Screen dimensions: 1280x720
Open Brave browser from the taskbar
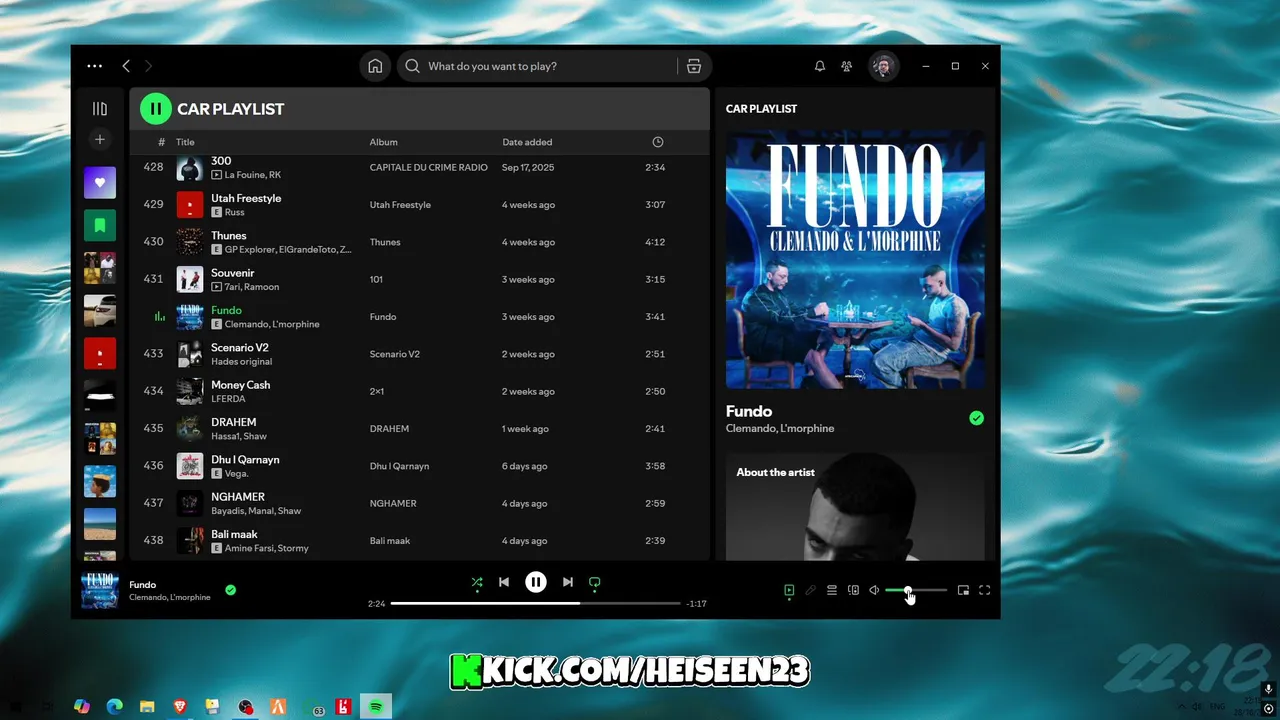[180, 707]
